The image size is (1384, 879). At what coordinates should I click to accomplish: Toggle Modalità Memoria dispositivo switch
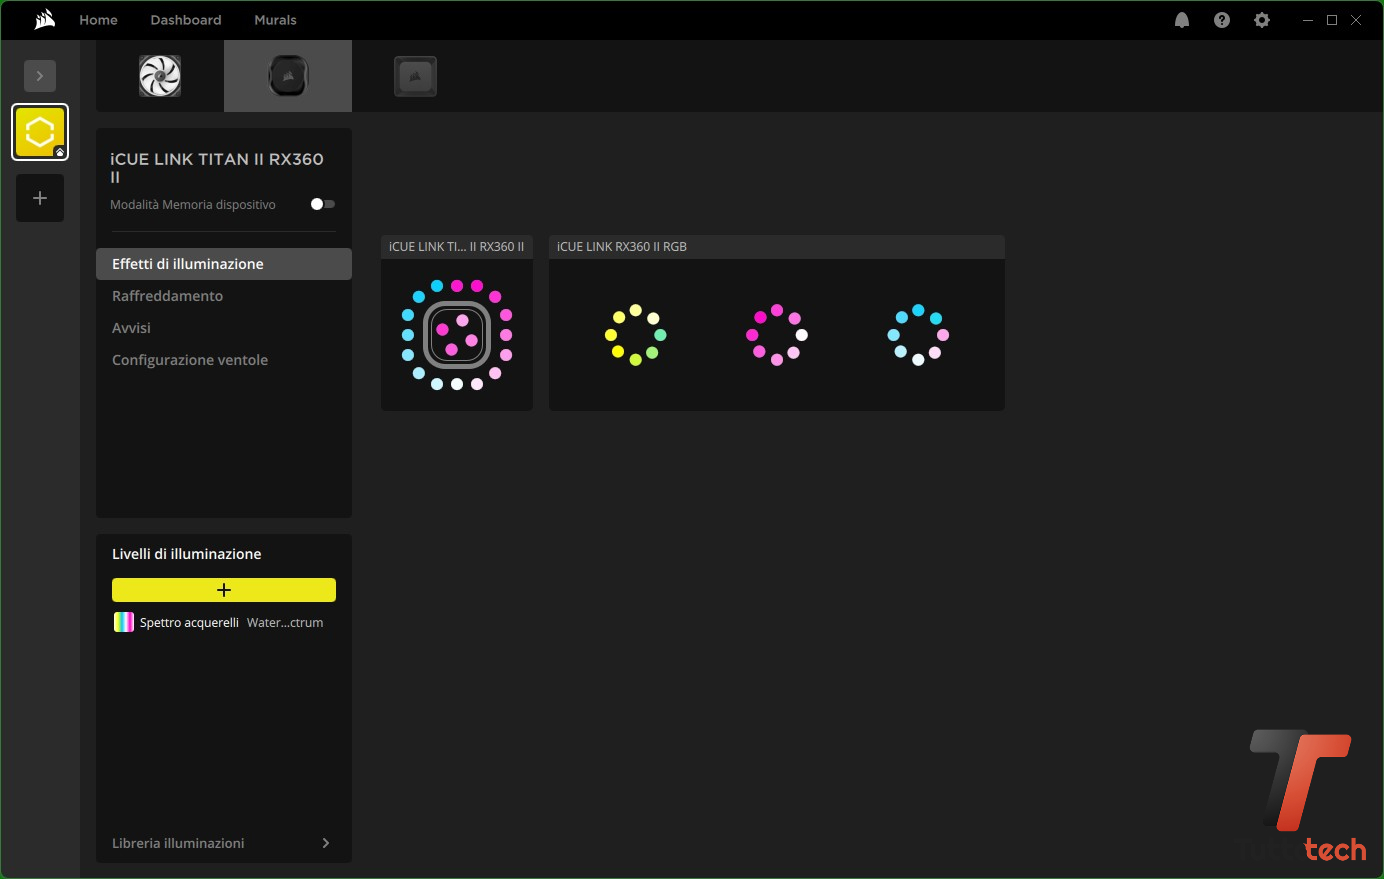point(322,204)
